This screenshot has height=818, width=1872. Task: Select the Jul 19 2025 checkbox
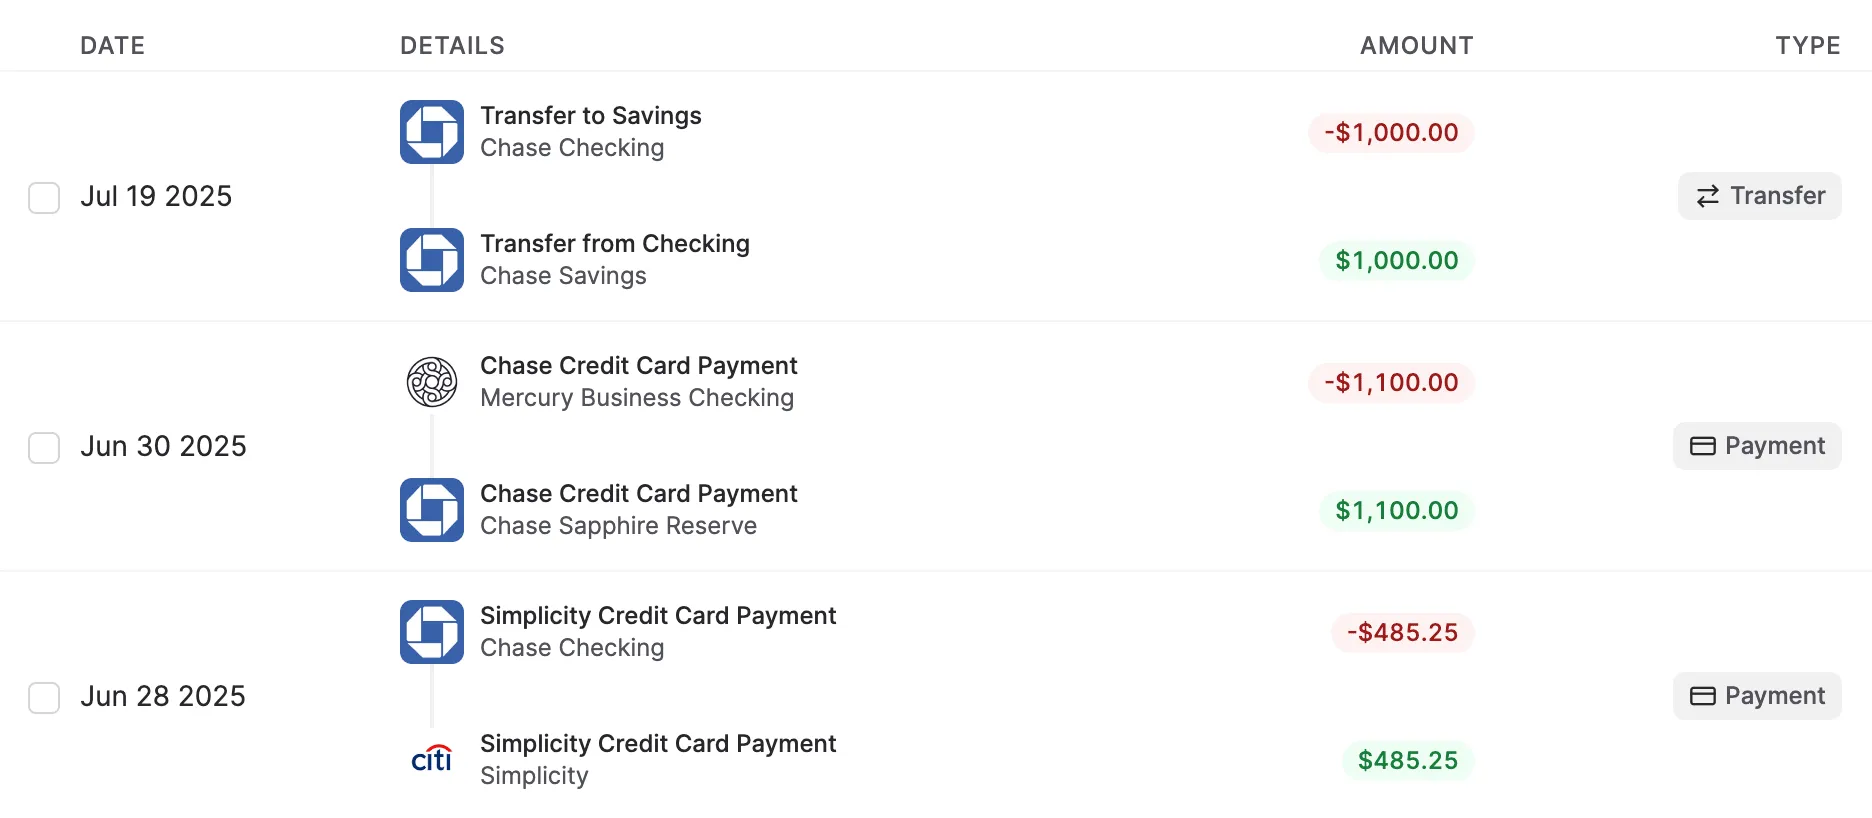click(x=44, y=198)
